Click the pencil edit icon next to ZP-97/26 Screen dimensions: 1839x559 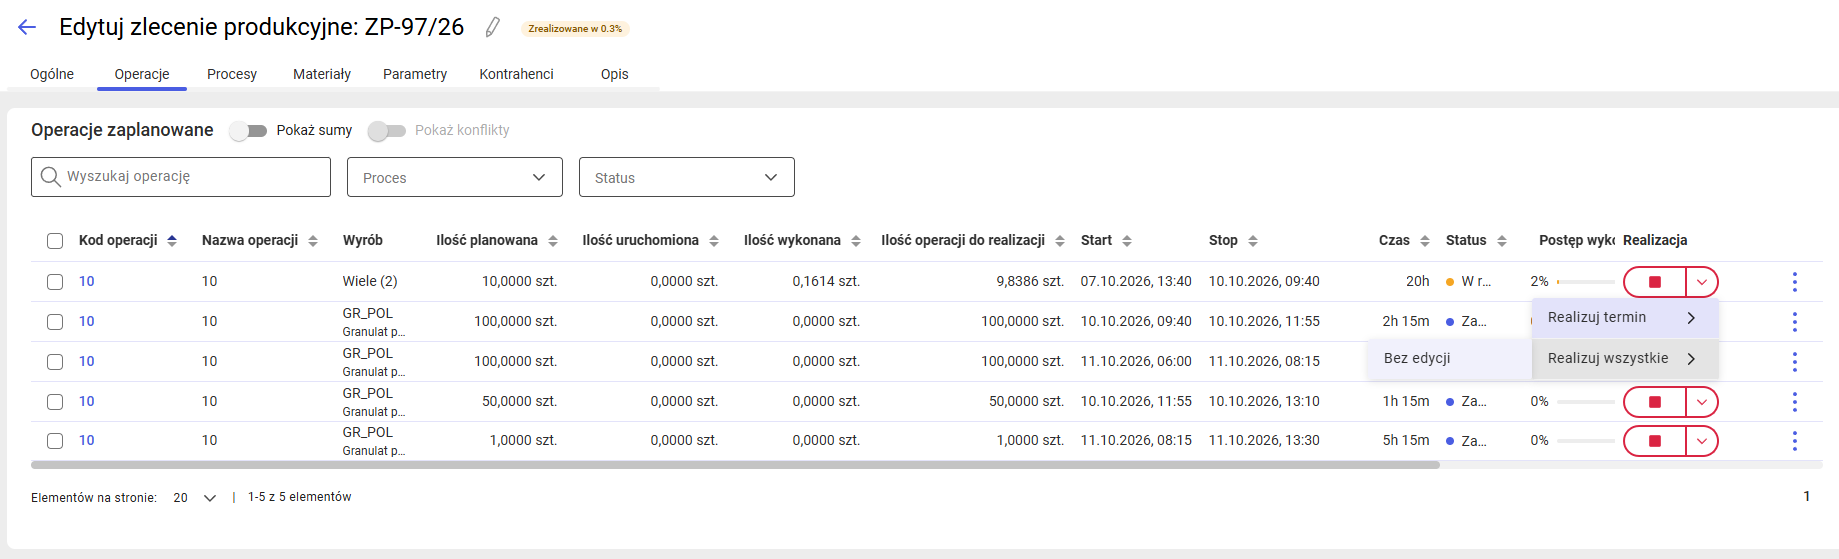492,27
